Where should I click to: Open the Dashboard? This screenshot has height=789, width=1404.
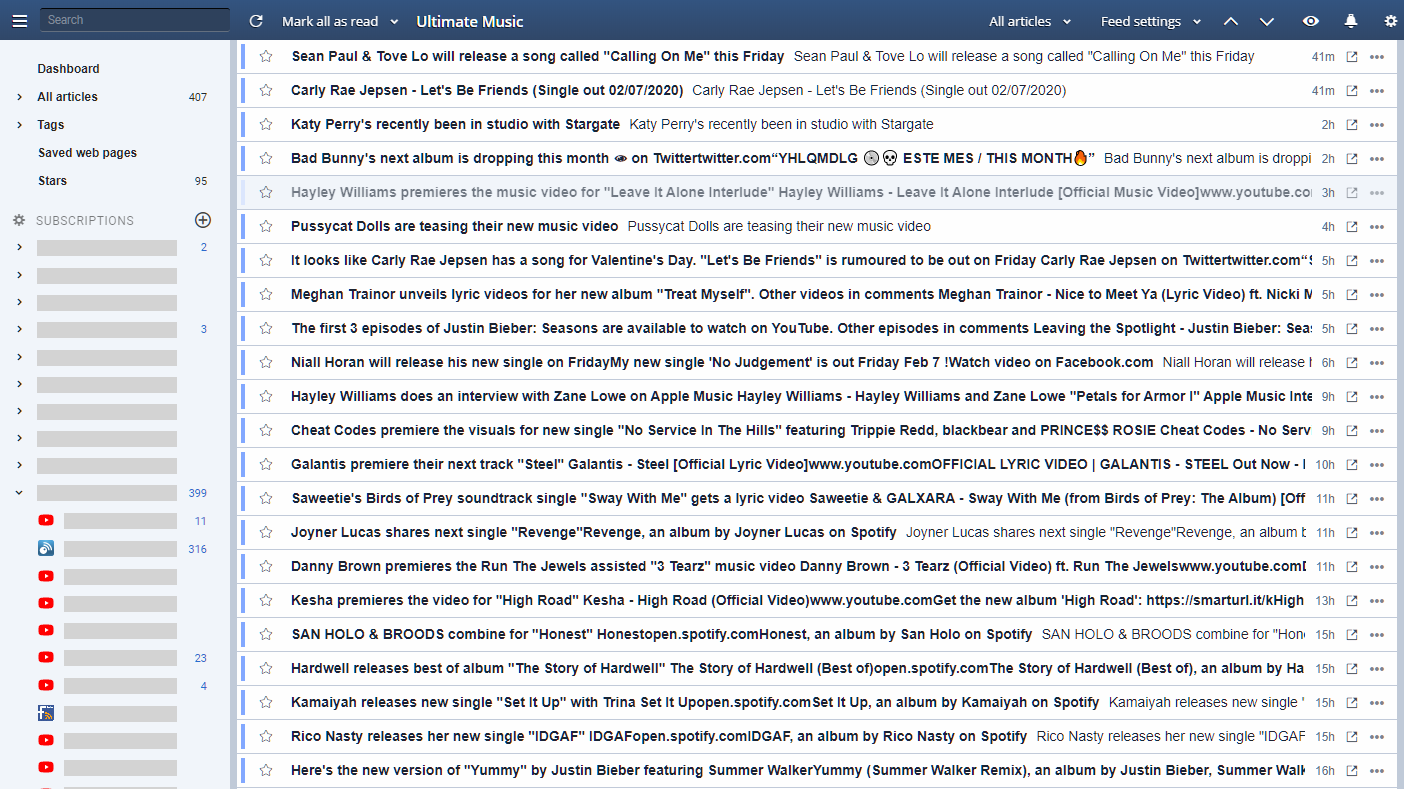pos(68,69)
